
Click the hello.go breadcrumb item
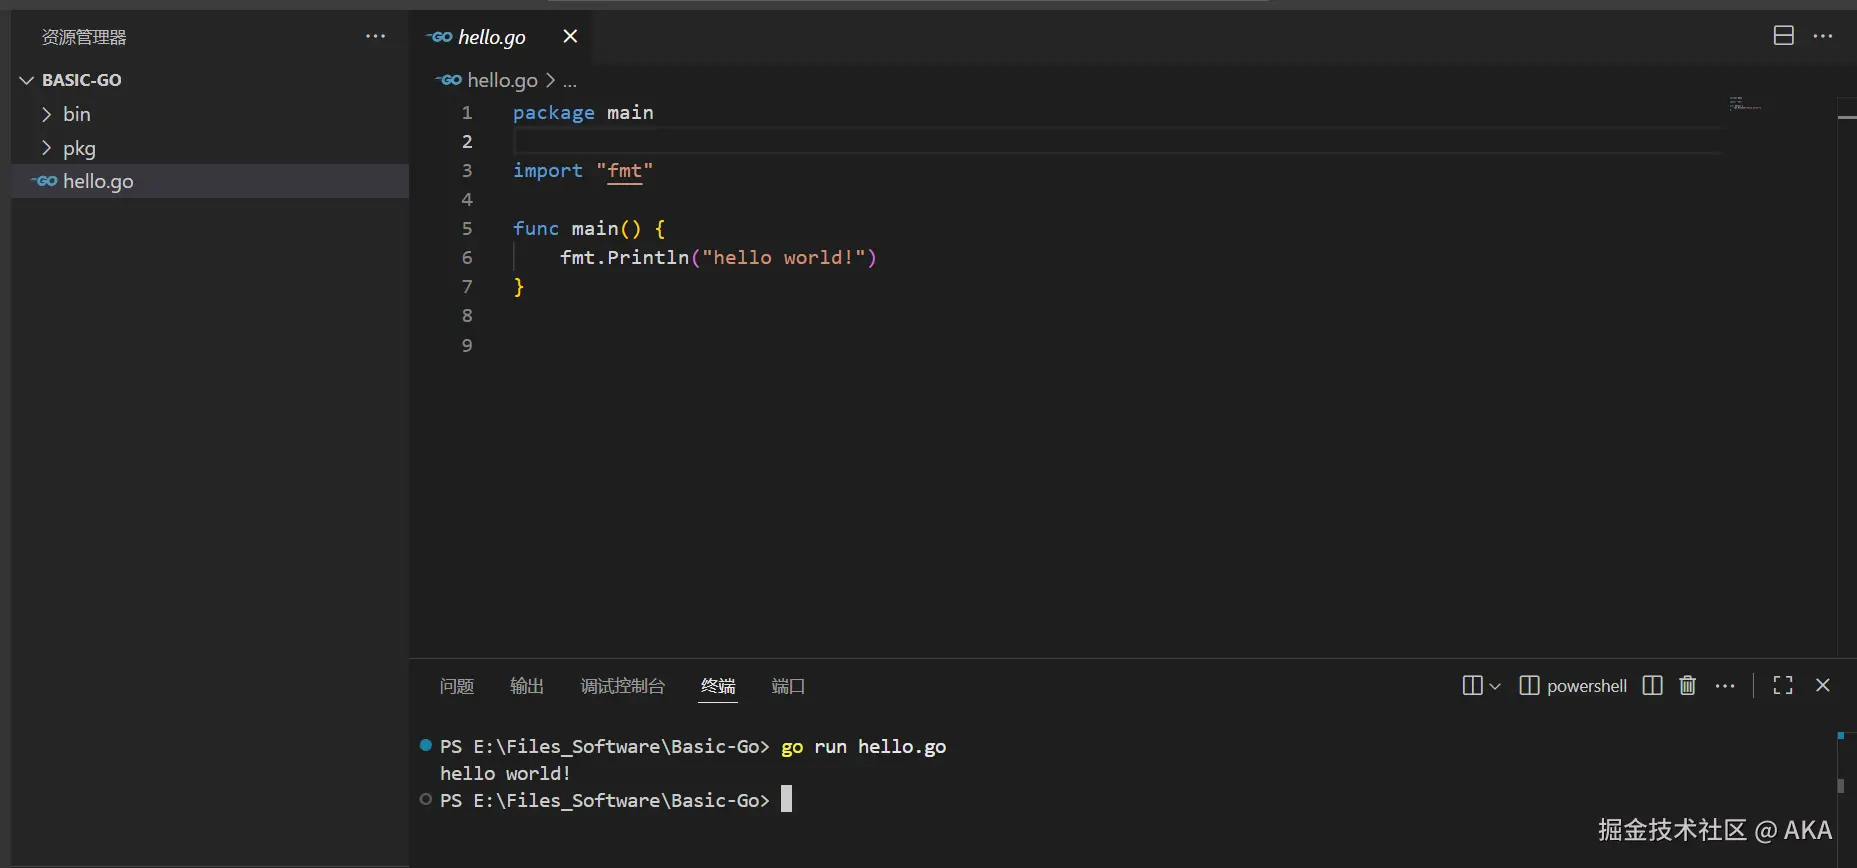click(502, 80)
